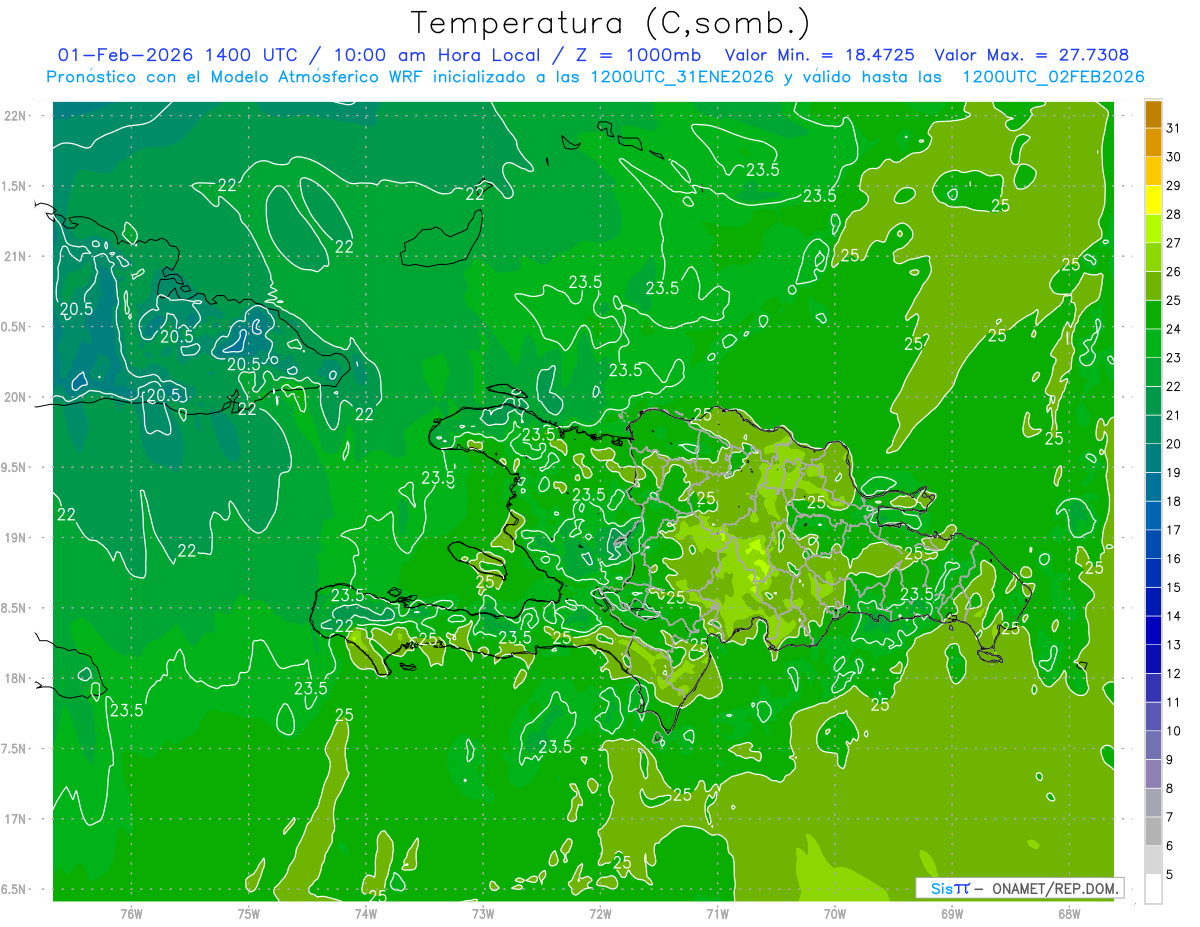Viewport: 1200px width, 927px height.
Task: Click the latitude axis label "17N"
Action: (x=16, y=819)
